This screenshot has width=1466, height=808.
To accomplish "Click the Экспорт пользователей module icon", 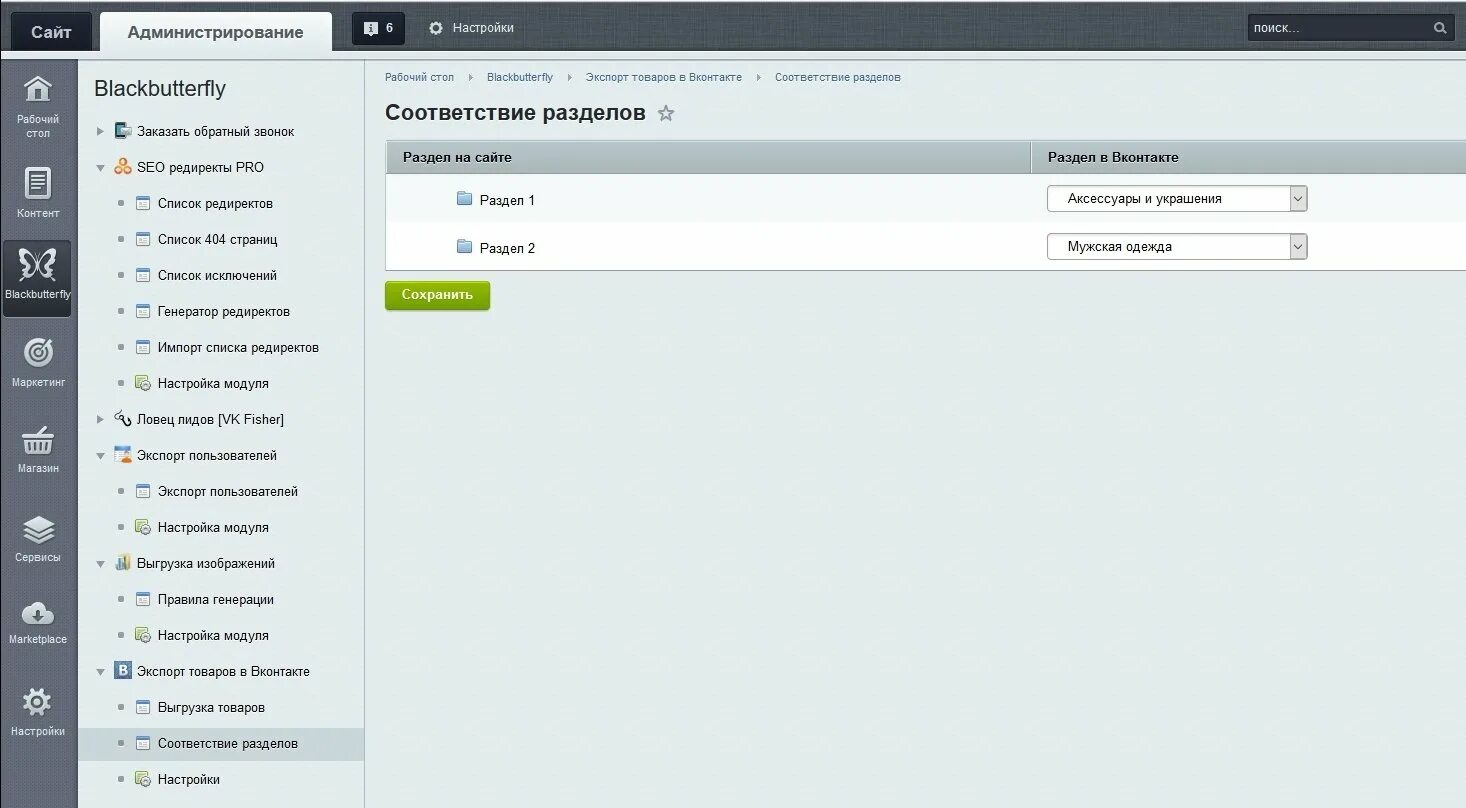I will click(123, 455).
